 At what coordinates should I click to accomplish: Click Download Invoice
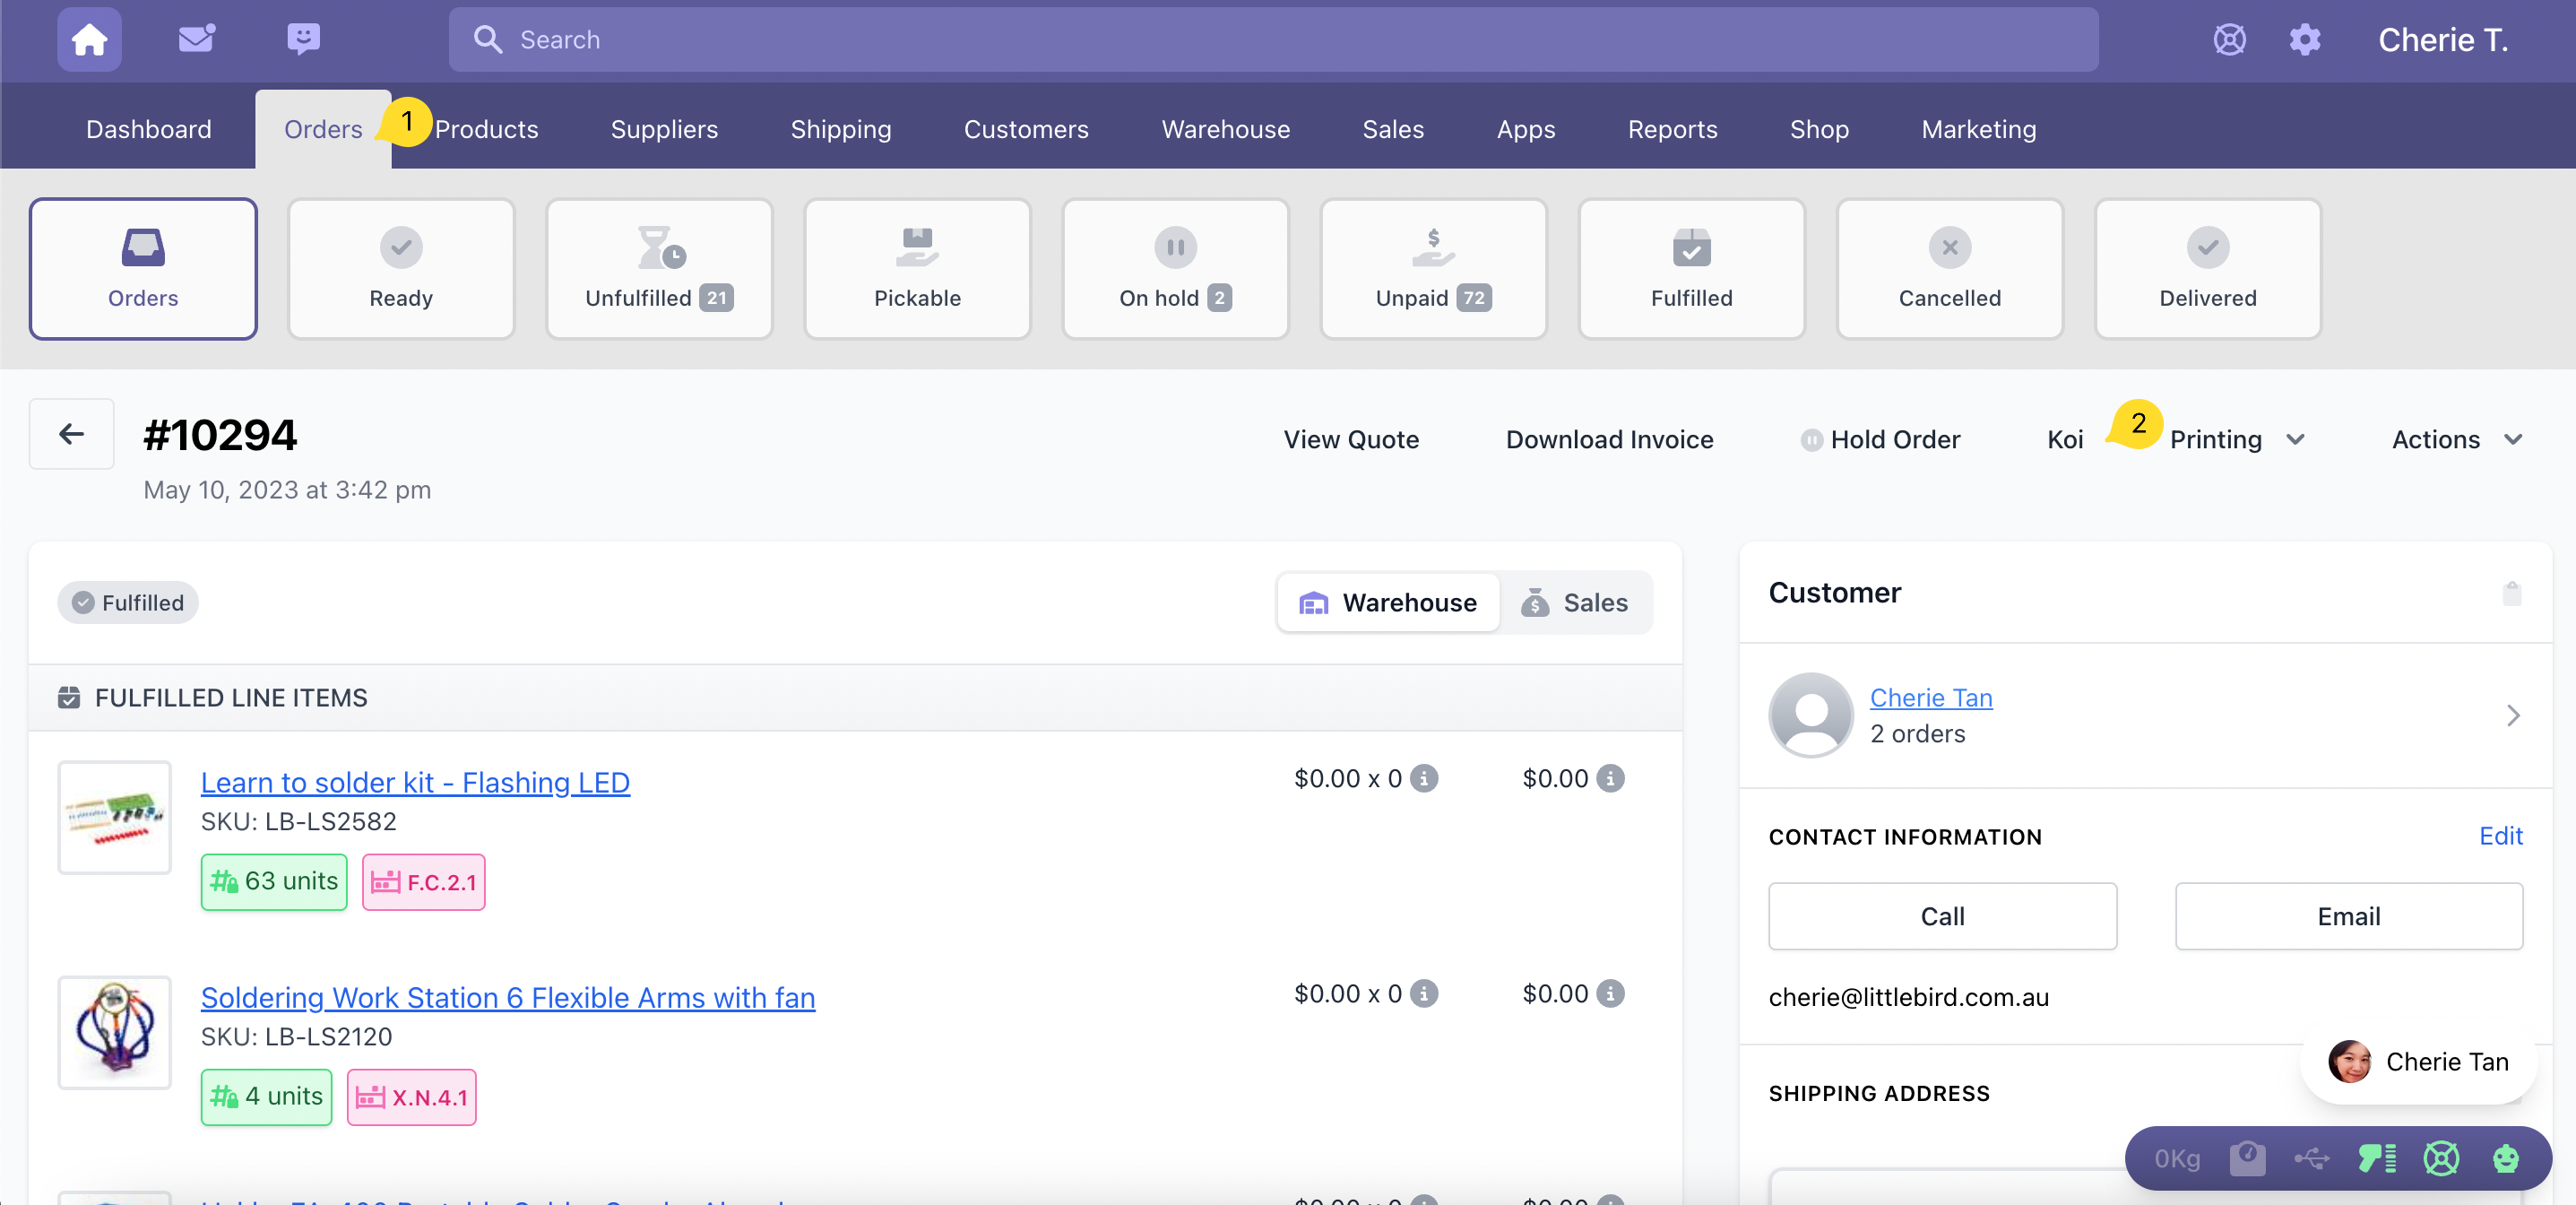tap(1609, 439)
